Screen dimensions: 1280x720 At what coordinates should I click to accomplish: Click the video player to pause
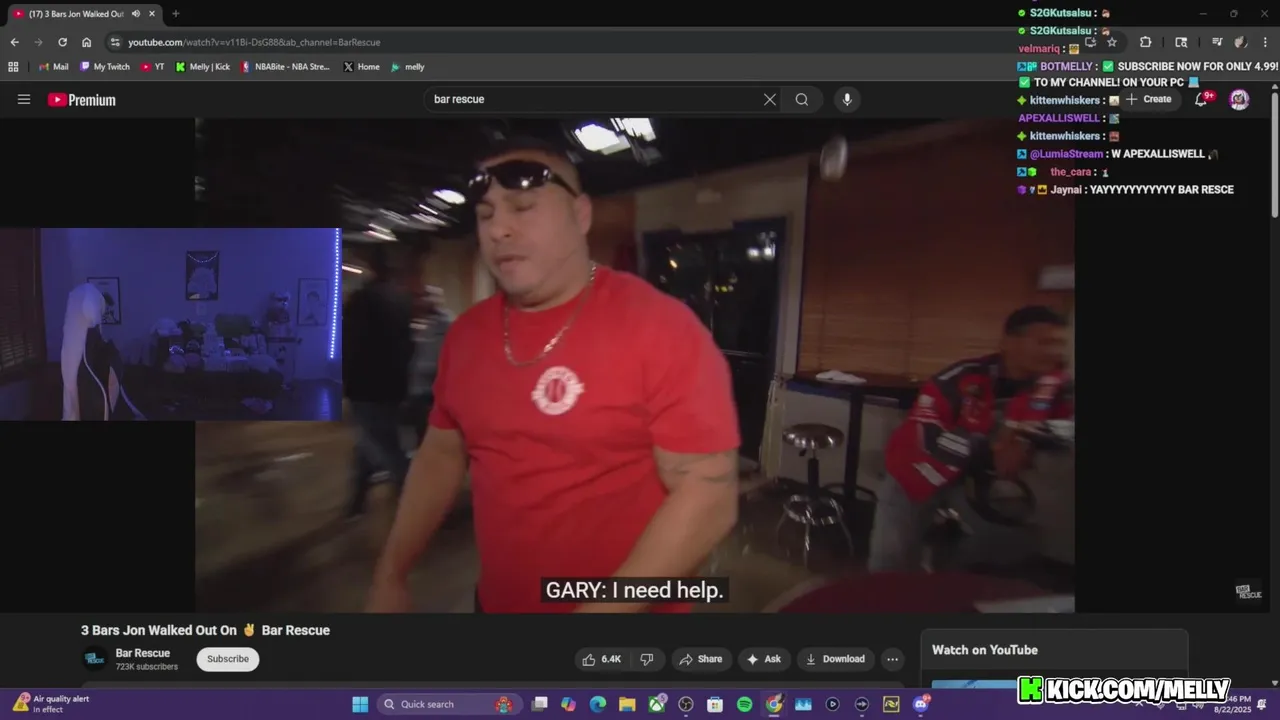[x=635, y=365]
